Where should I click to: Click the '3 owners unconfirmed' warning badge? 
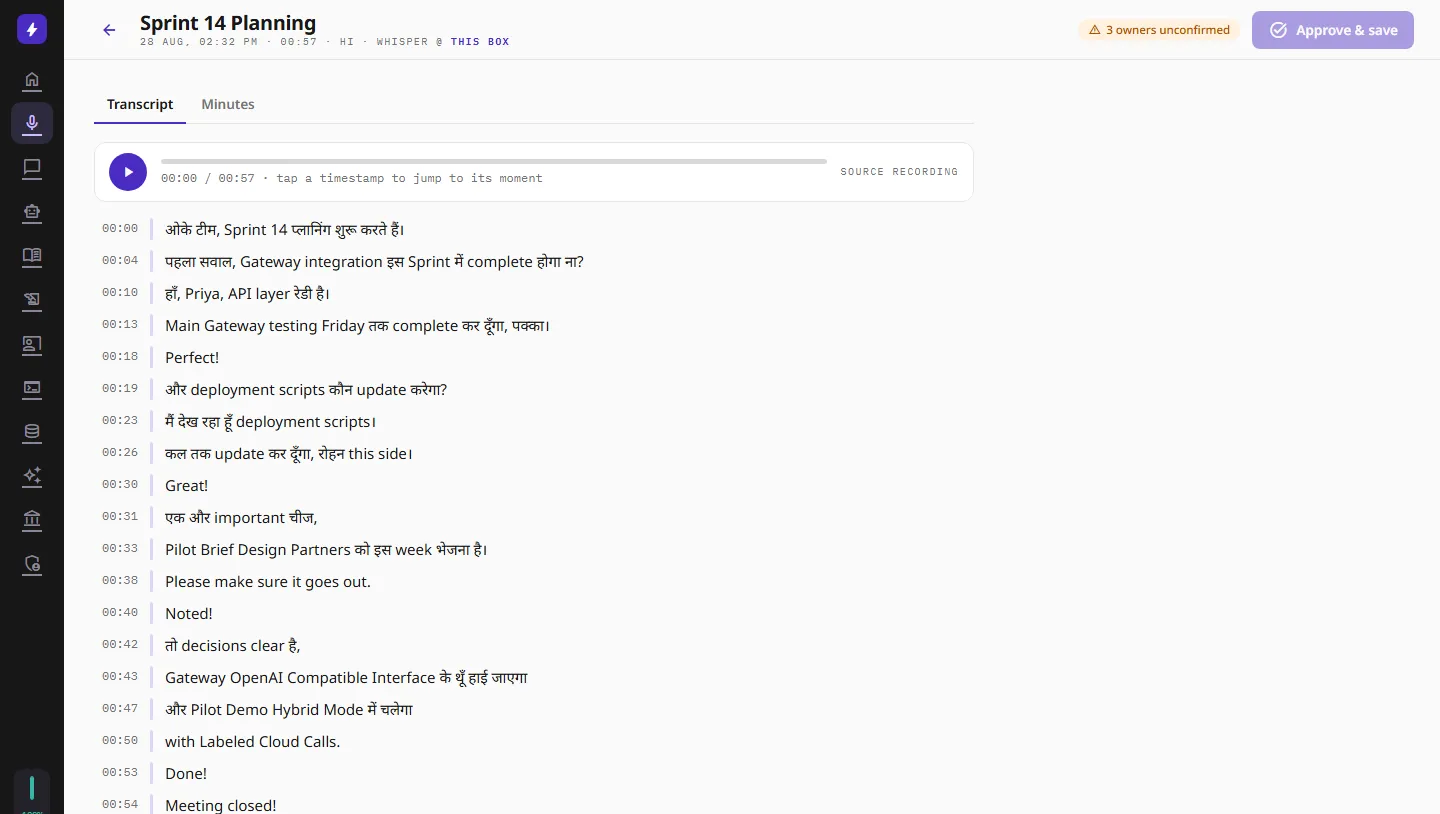[1159, 30]
